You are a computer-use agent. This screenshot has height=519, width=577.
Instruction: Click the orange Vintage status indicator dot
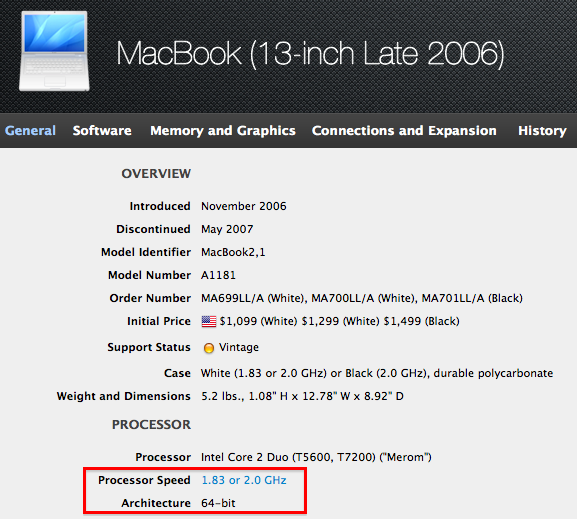pos(209,348)
